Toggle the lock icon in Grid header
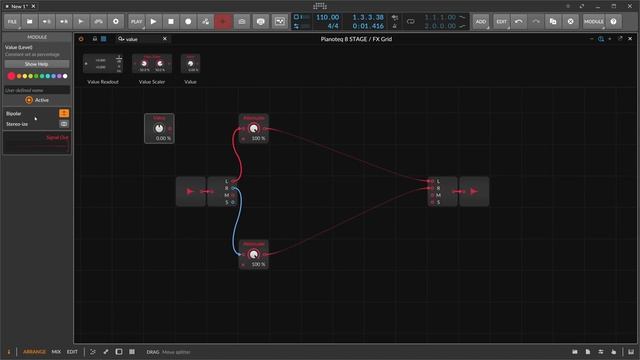The image size is (640, 360). click(95, 39)
